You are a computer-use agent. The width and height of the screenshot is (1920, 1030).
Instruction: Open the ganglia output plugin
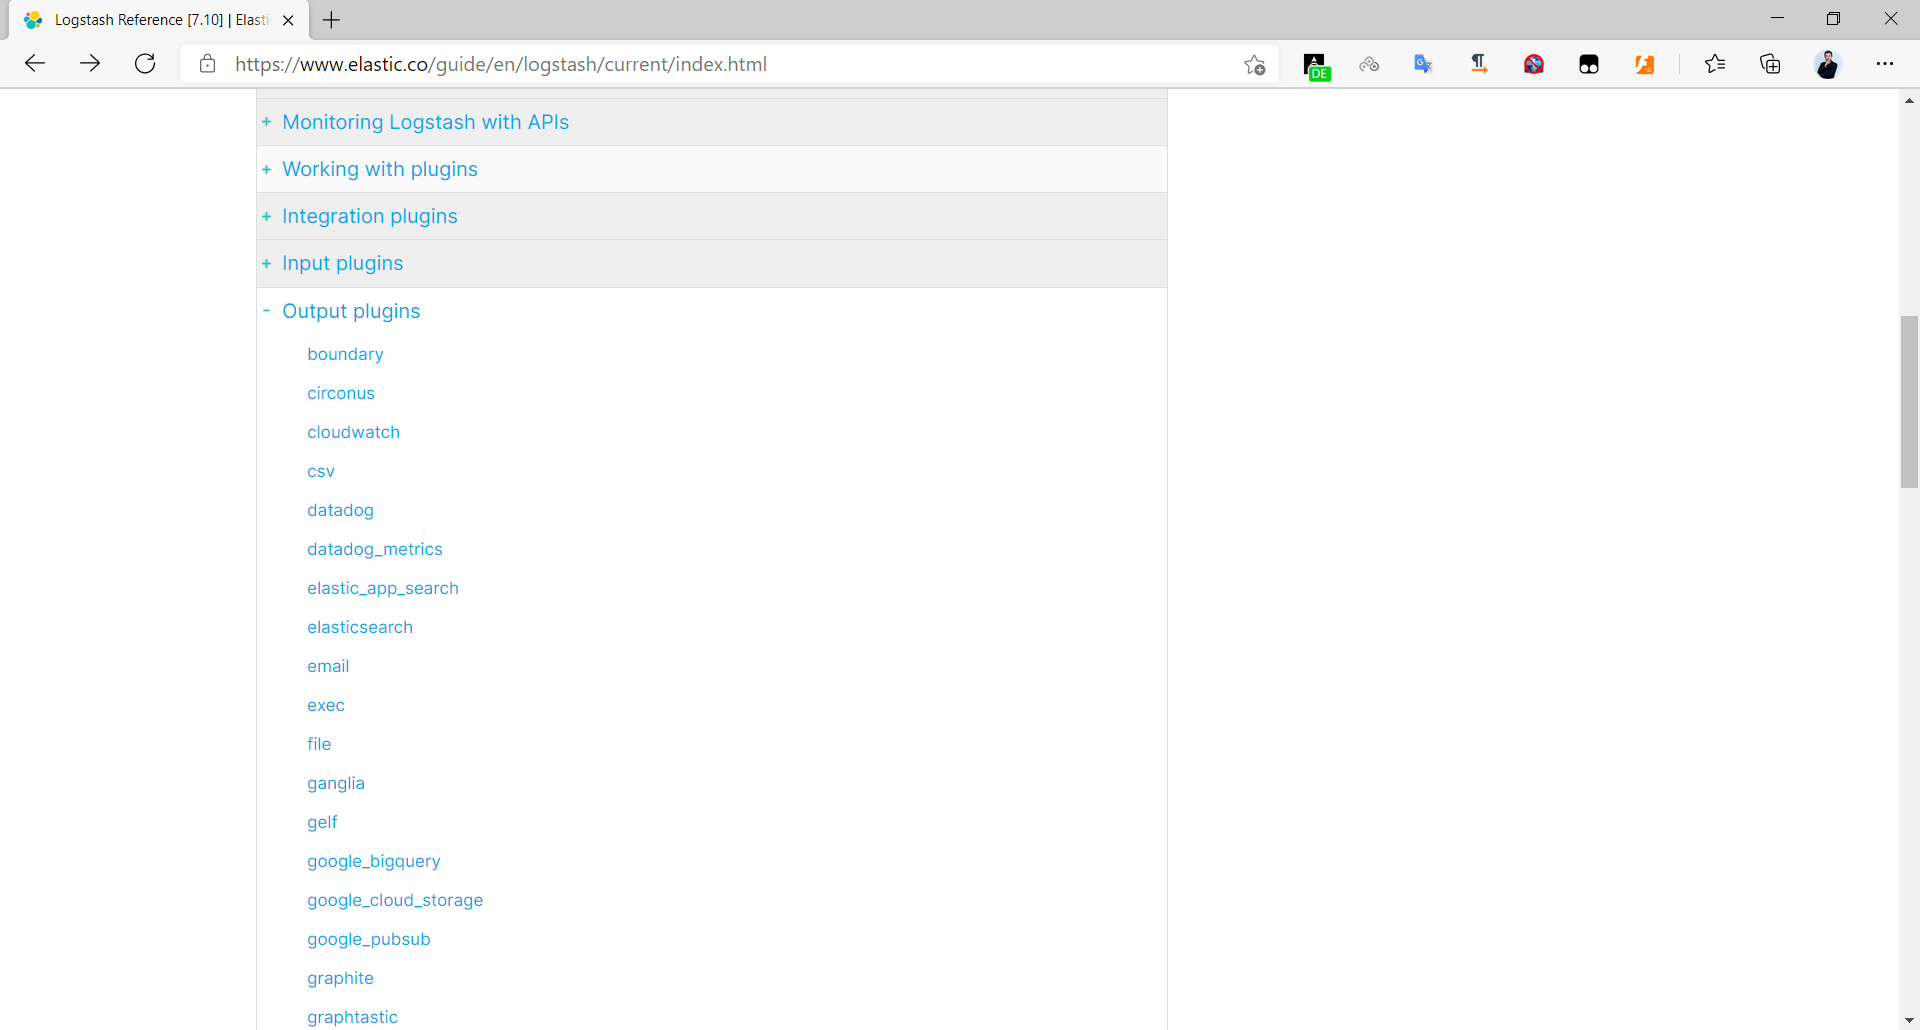pos(336,783)
